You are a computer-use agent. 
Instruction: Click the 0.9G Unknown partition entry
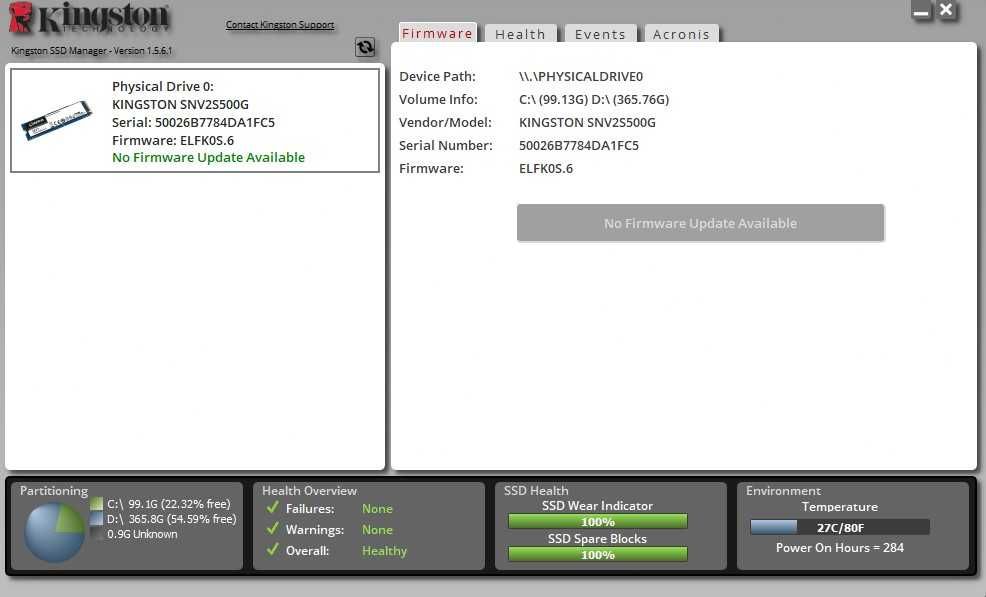click(x=142, y=534)
